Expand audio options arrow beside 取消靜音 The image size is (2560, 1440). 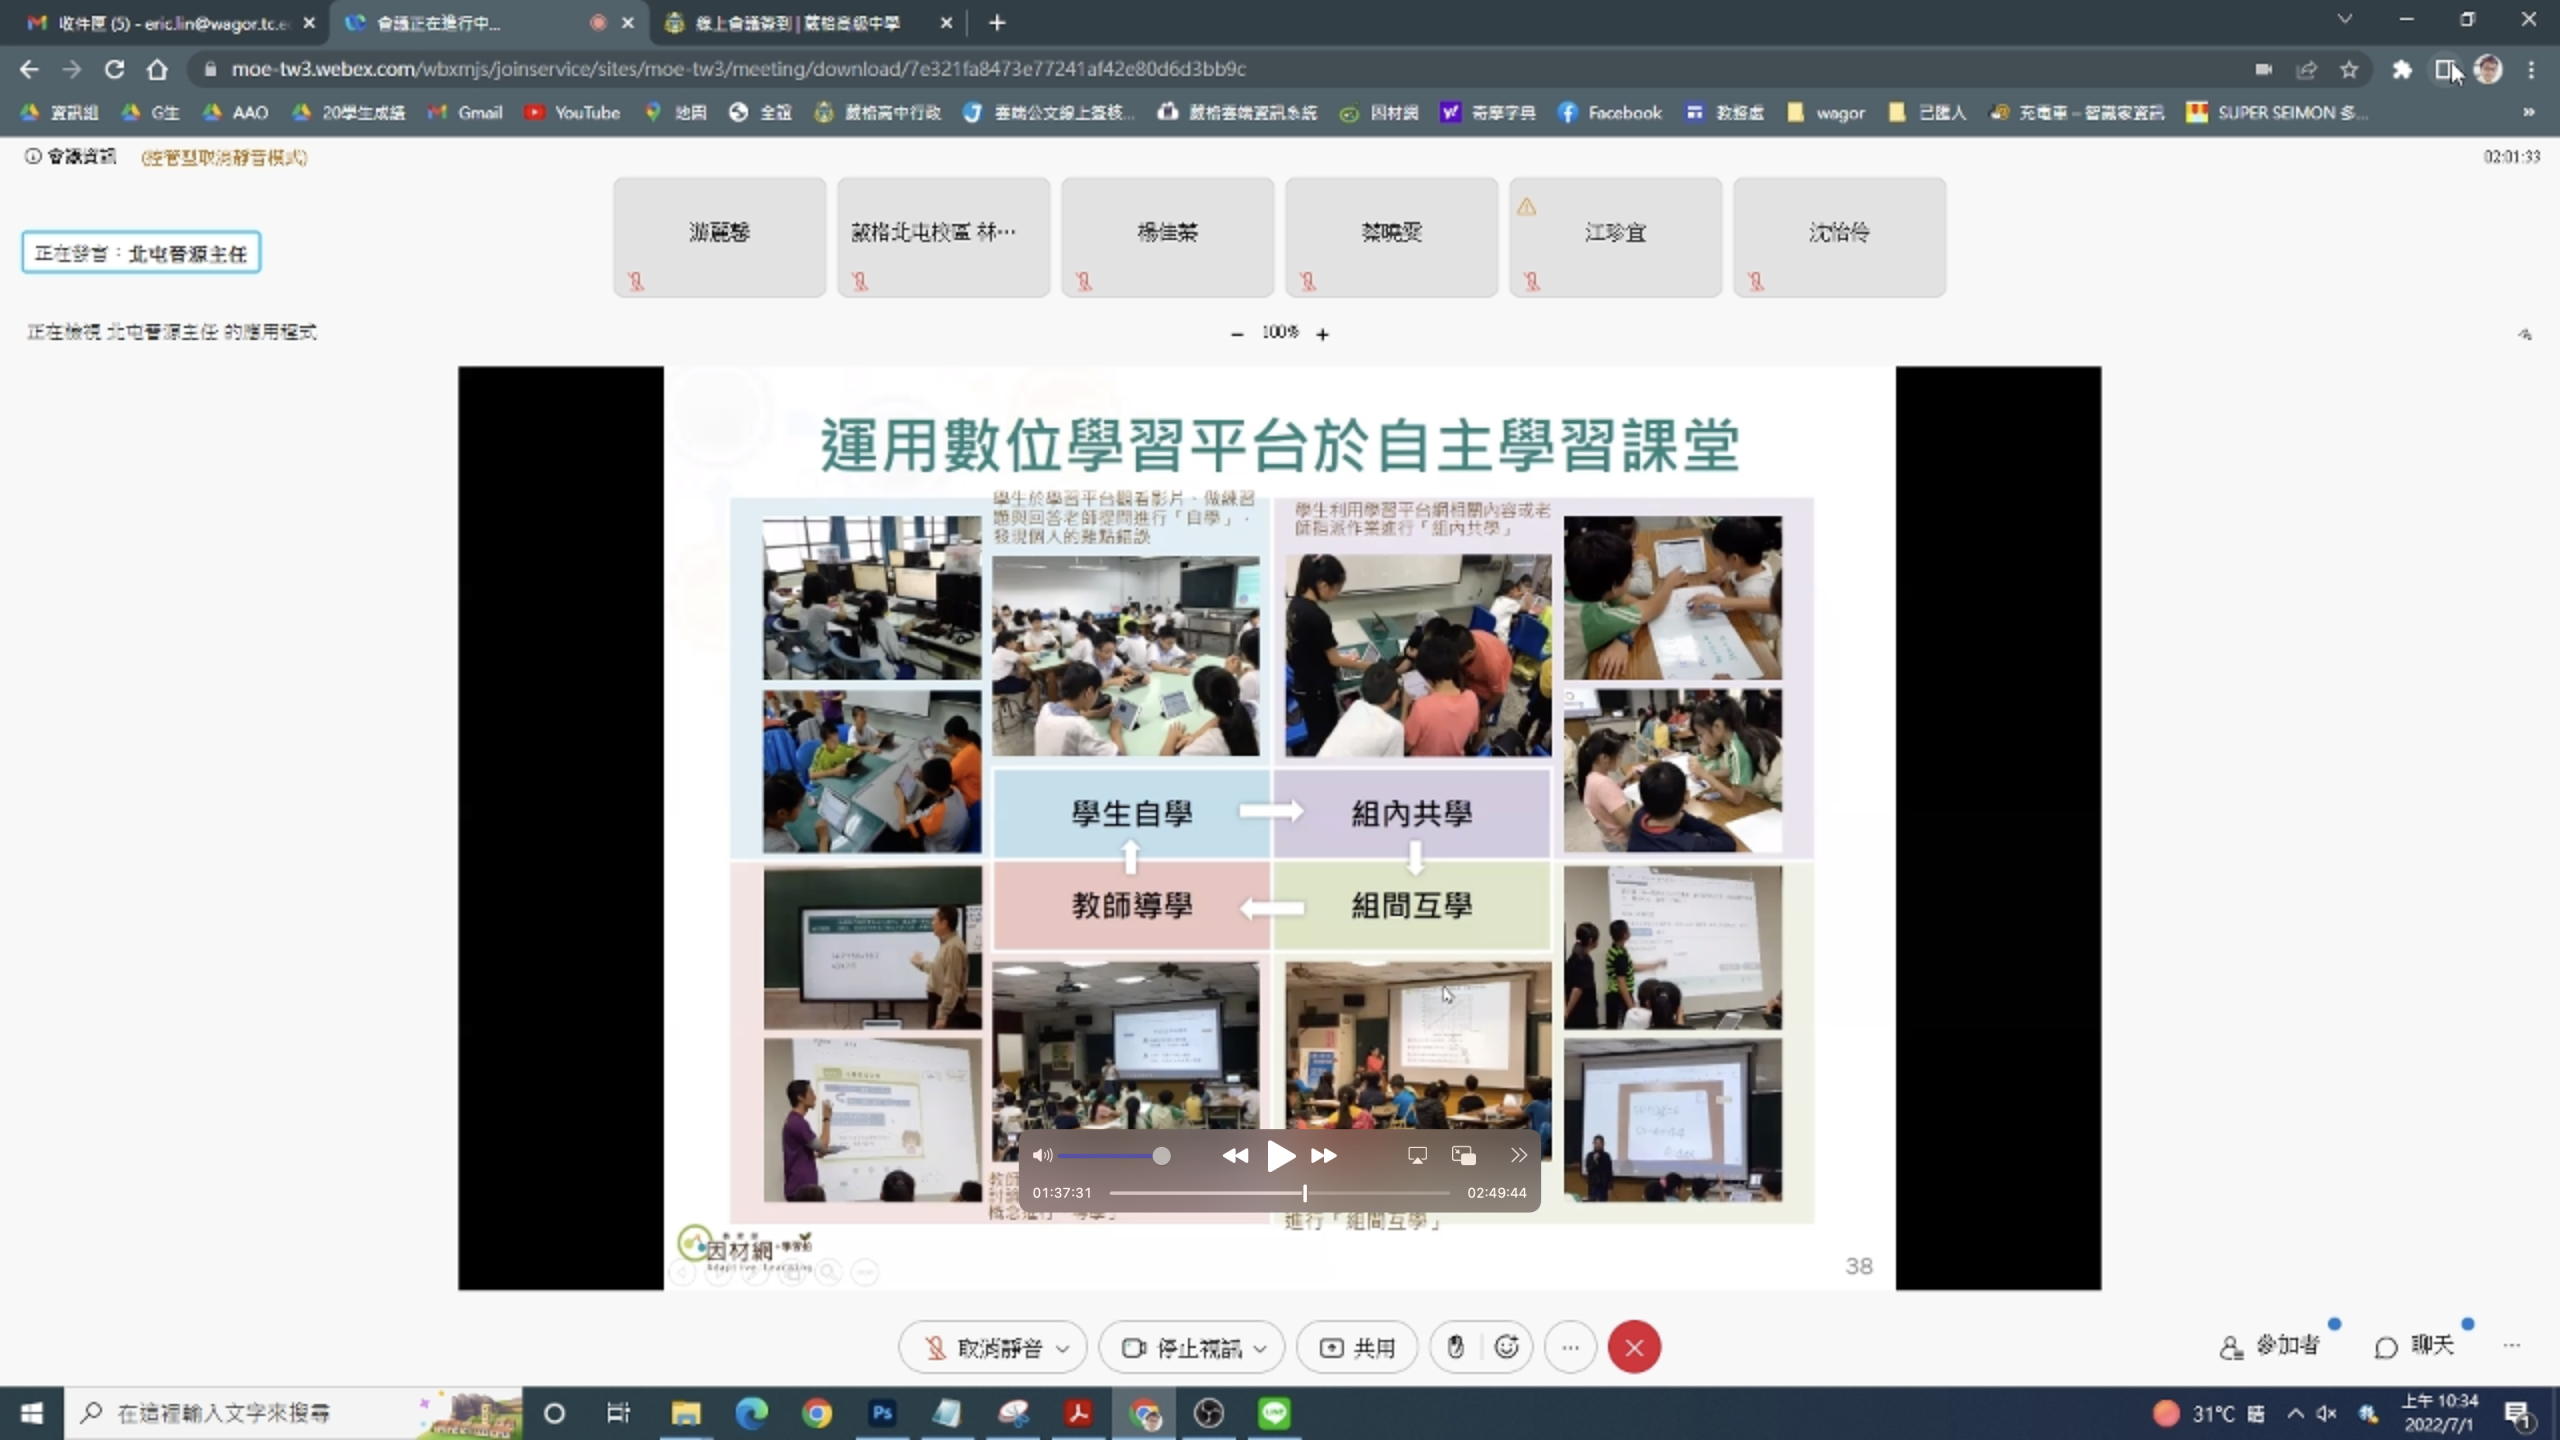(x=1063, y=1348)
